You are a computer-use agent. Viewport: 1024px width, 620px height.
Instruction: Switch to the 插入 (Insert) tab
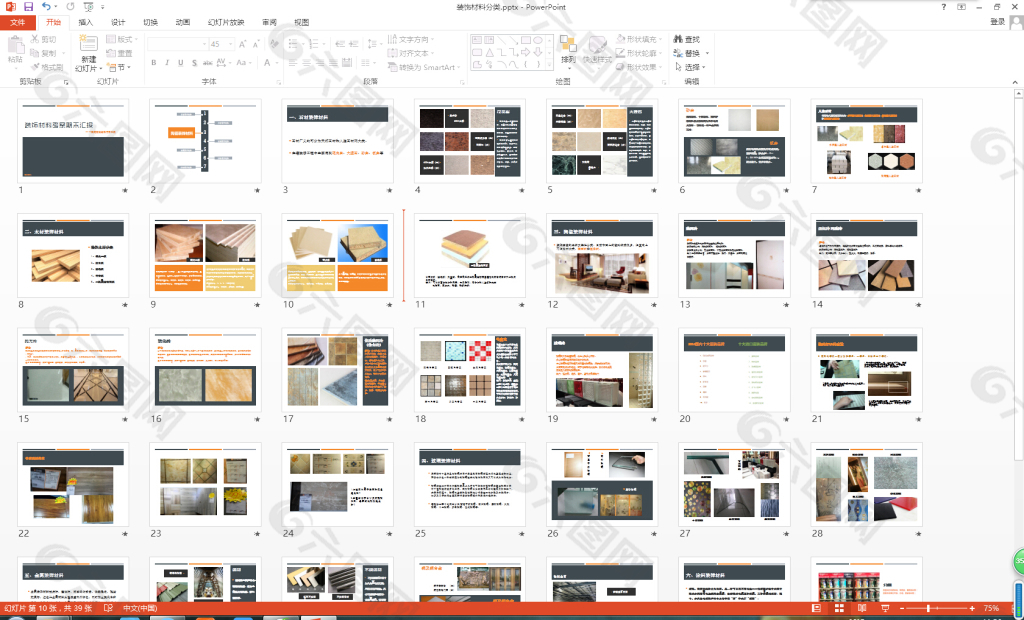86,22
